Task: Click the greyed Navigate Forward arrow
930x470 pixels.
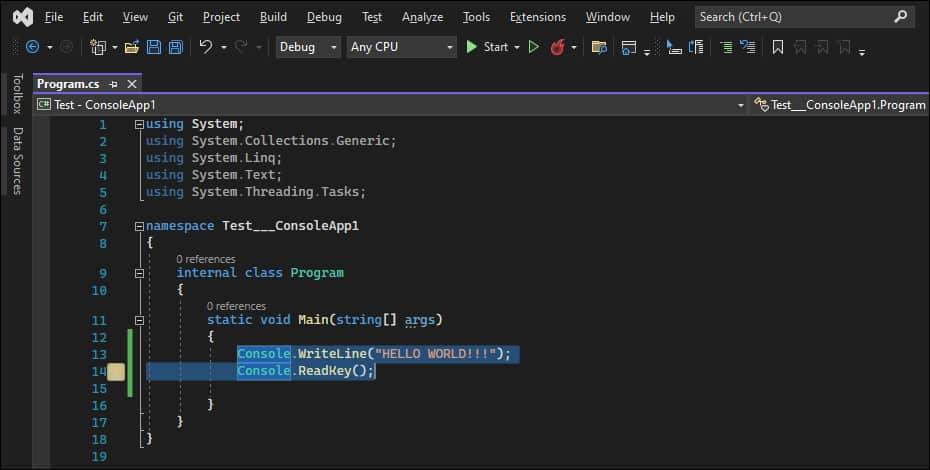Action: click(66, 47)
